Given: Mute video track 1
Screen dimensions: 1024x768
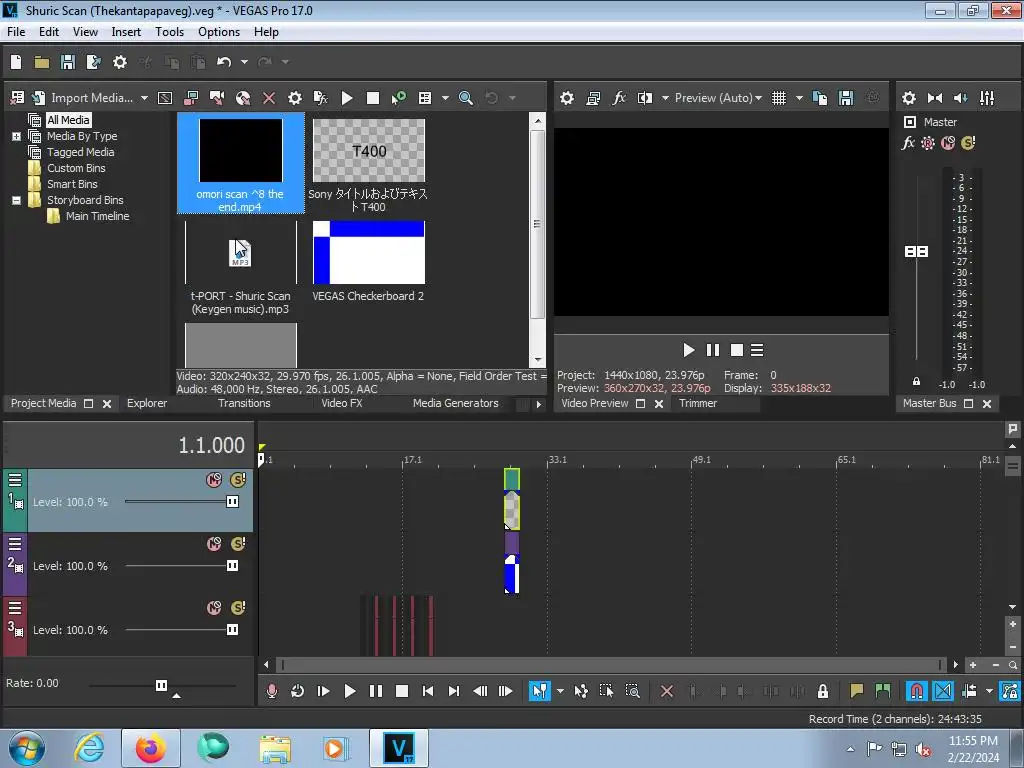Looking at the screenshot, I should pyautogui.click(x=214, y=480).
